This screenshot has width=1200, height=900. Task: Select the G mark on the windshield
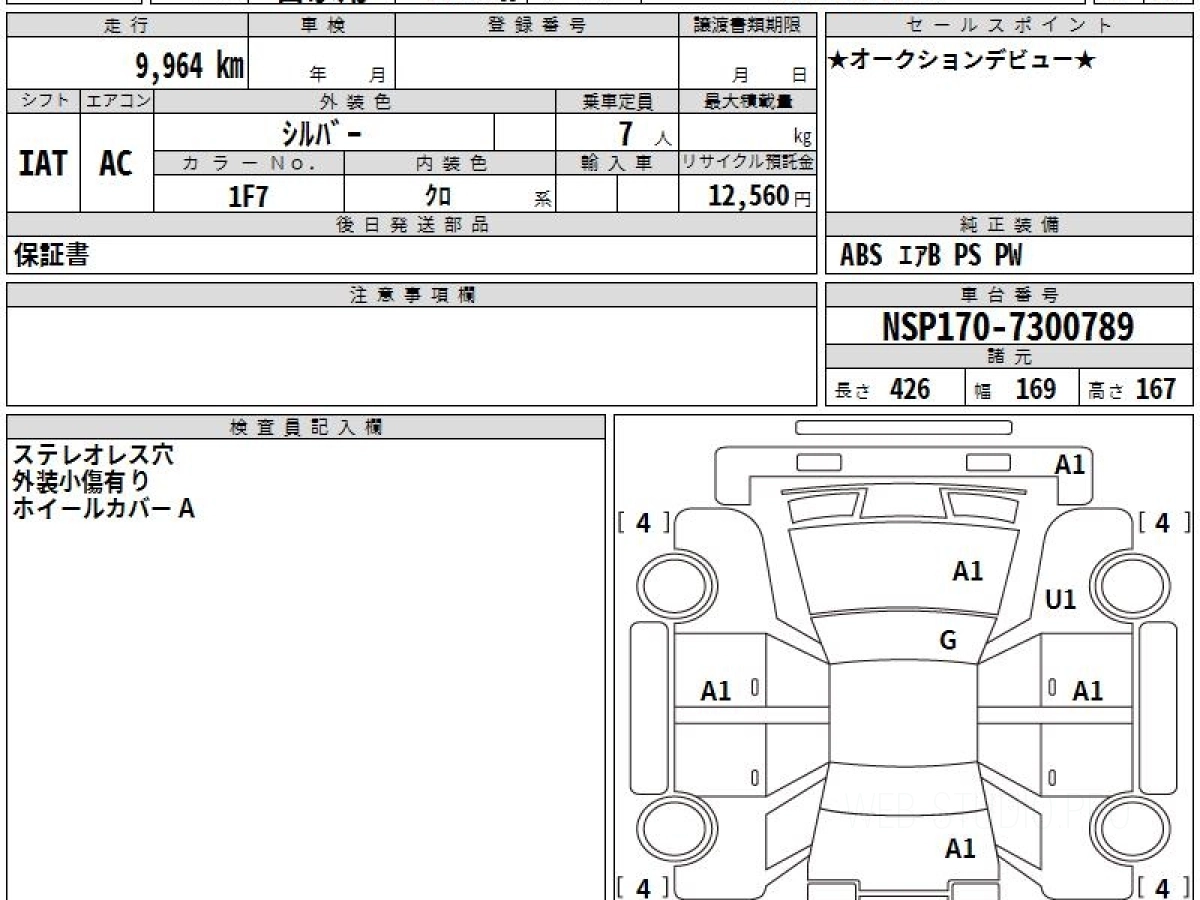(948, 641)
